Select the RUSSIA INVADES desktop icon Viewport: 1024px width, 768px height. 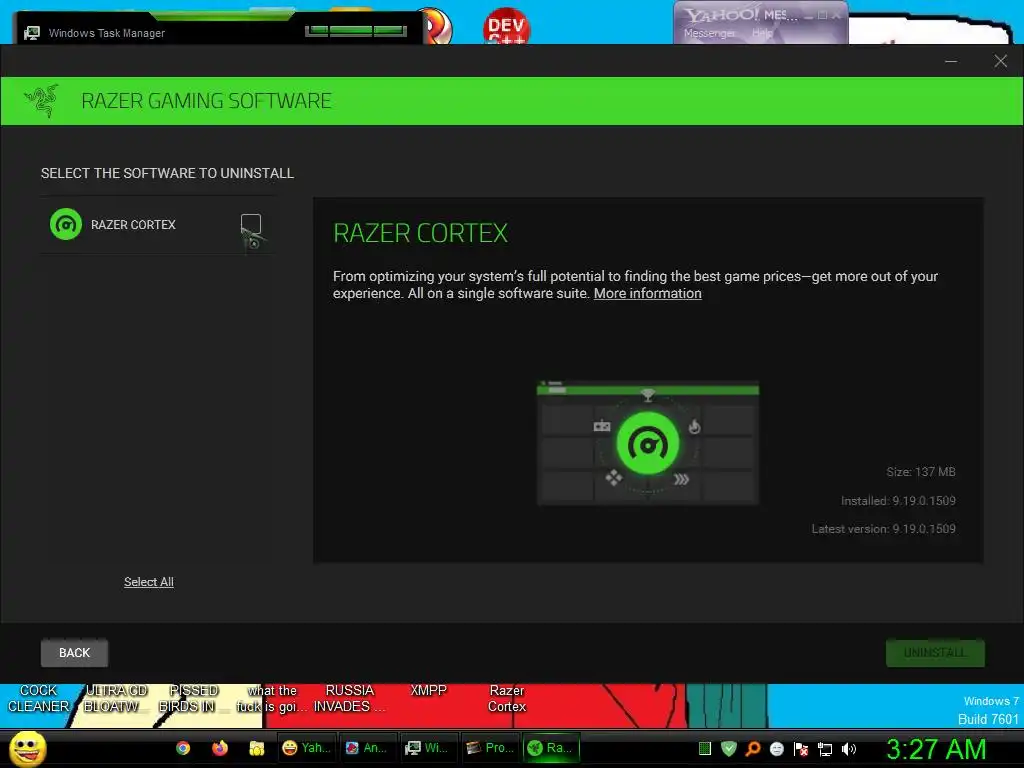pyautogui.click(x=350, y=698)
